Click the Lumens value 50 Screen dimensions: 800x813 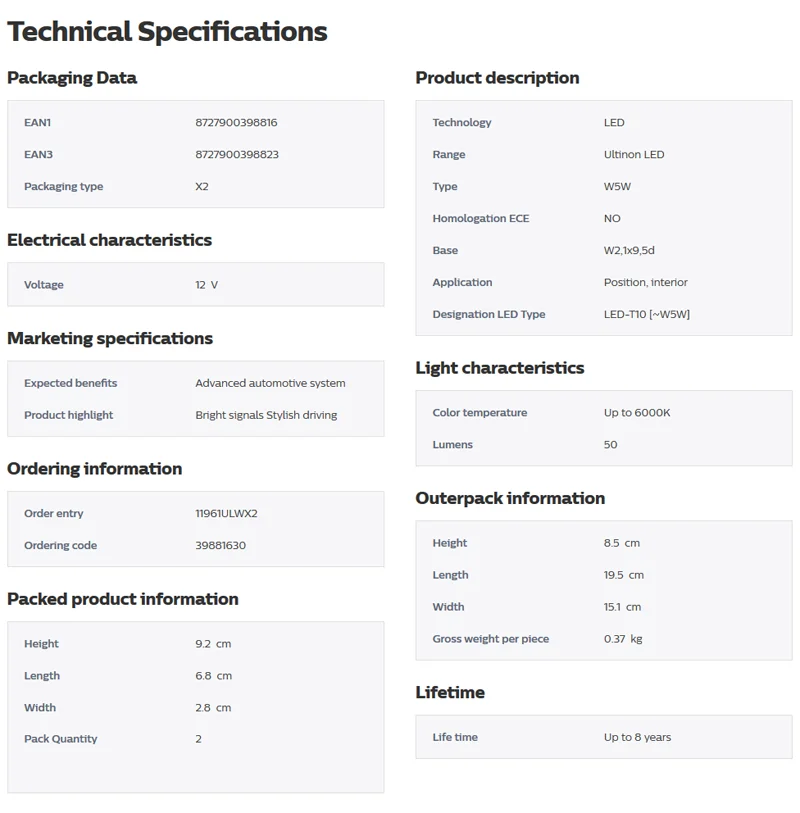coord(610,445)
